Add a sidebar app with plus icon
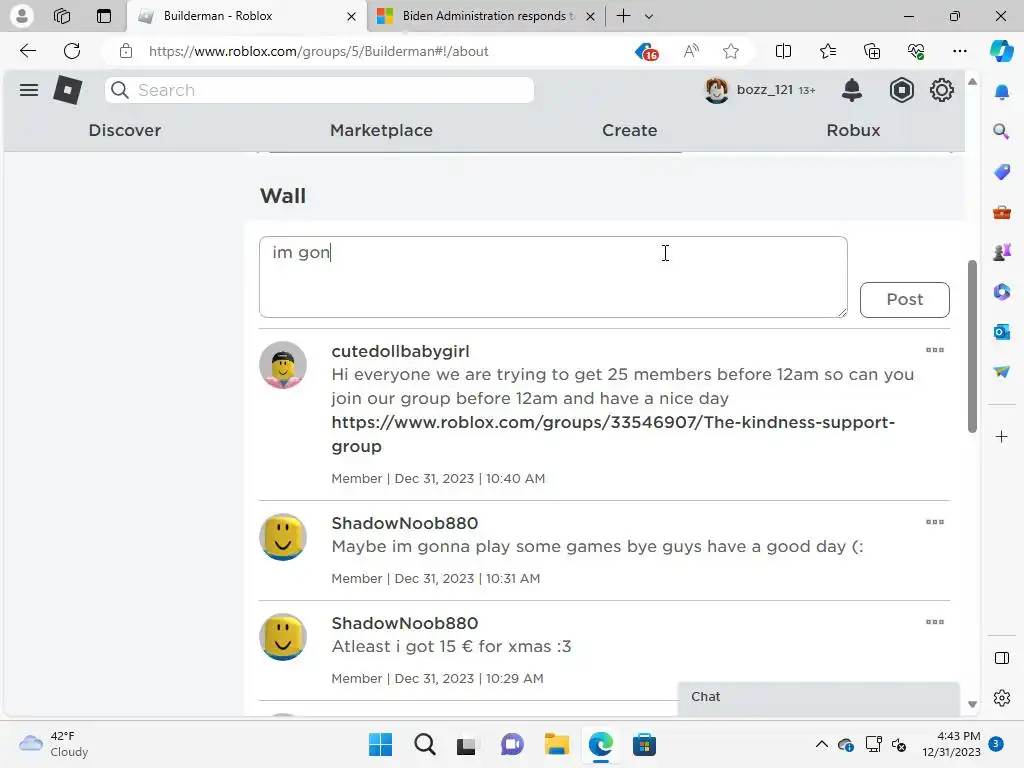This screenshot has height=768, width=1024. pyautogui.click(x=1002, y=436)
